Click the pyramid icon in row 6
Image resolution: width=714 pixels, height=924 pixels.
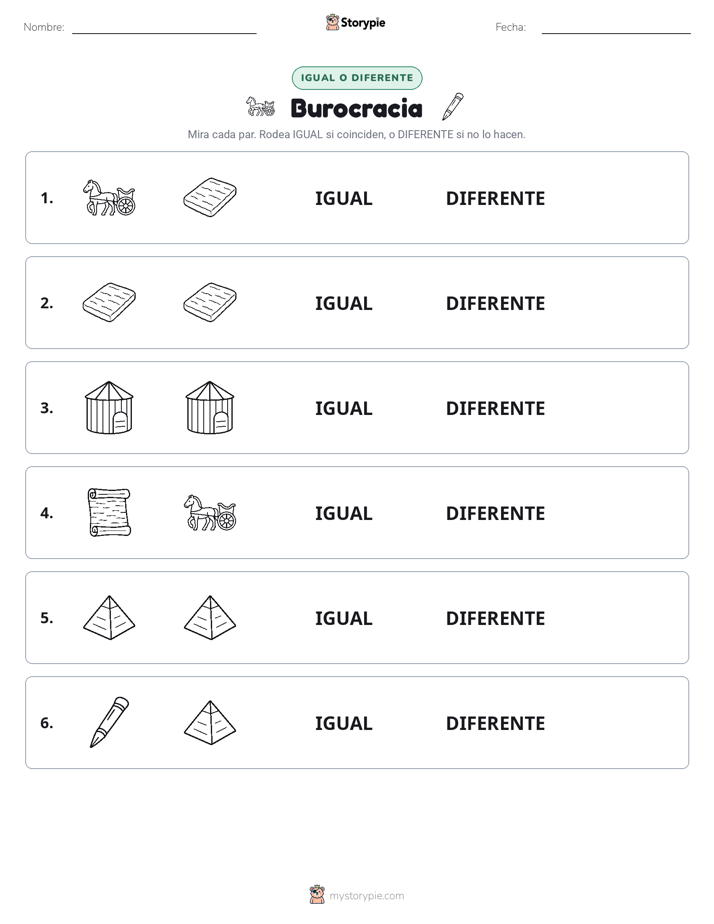[210, 722]
